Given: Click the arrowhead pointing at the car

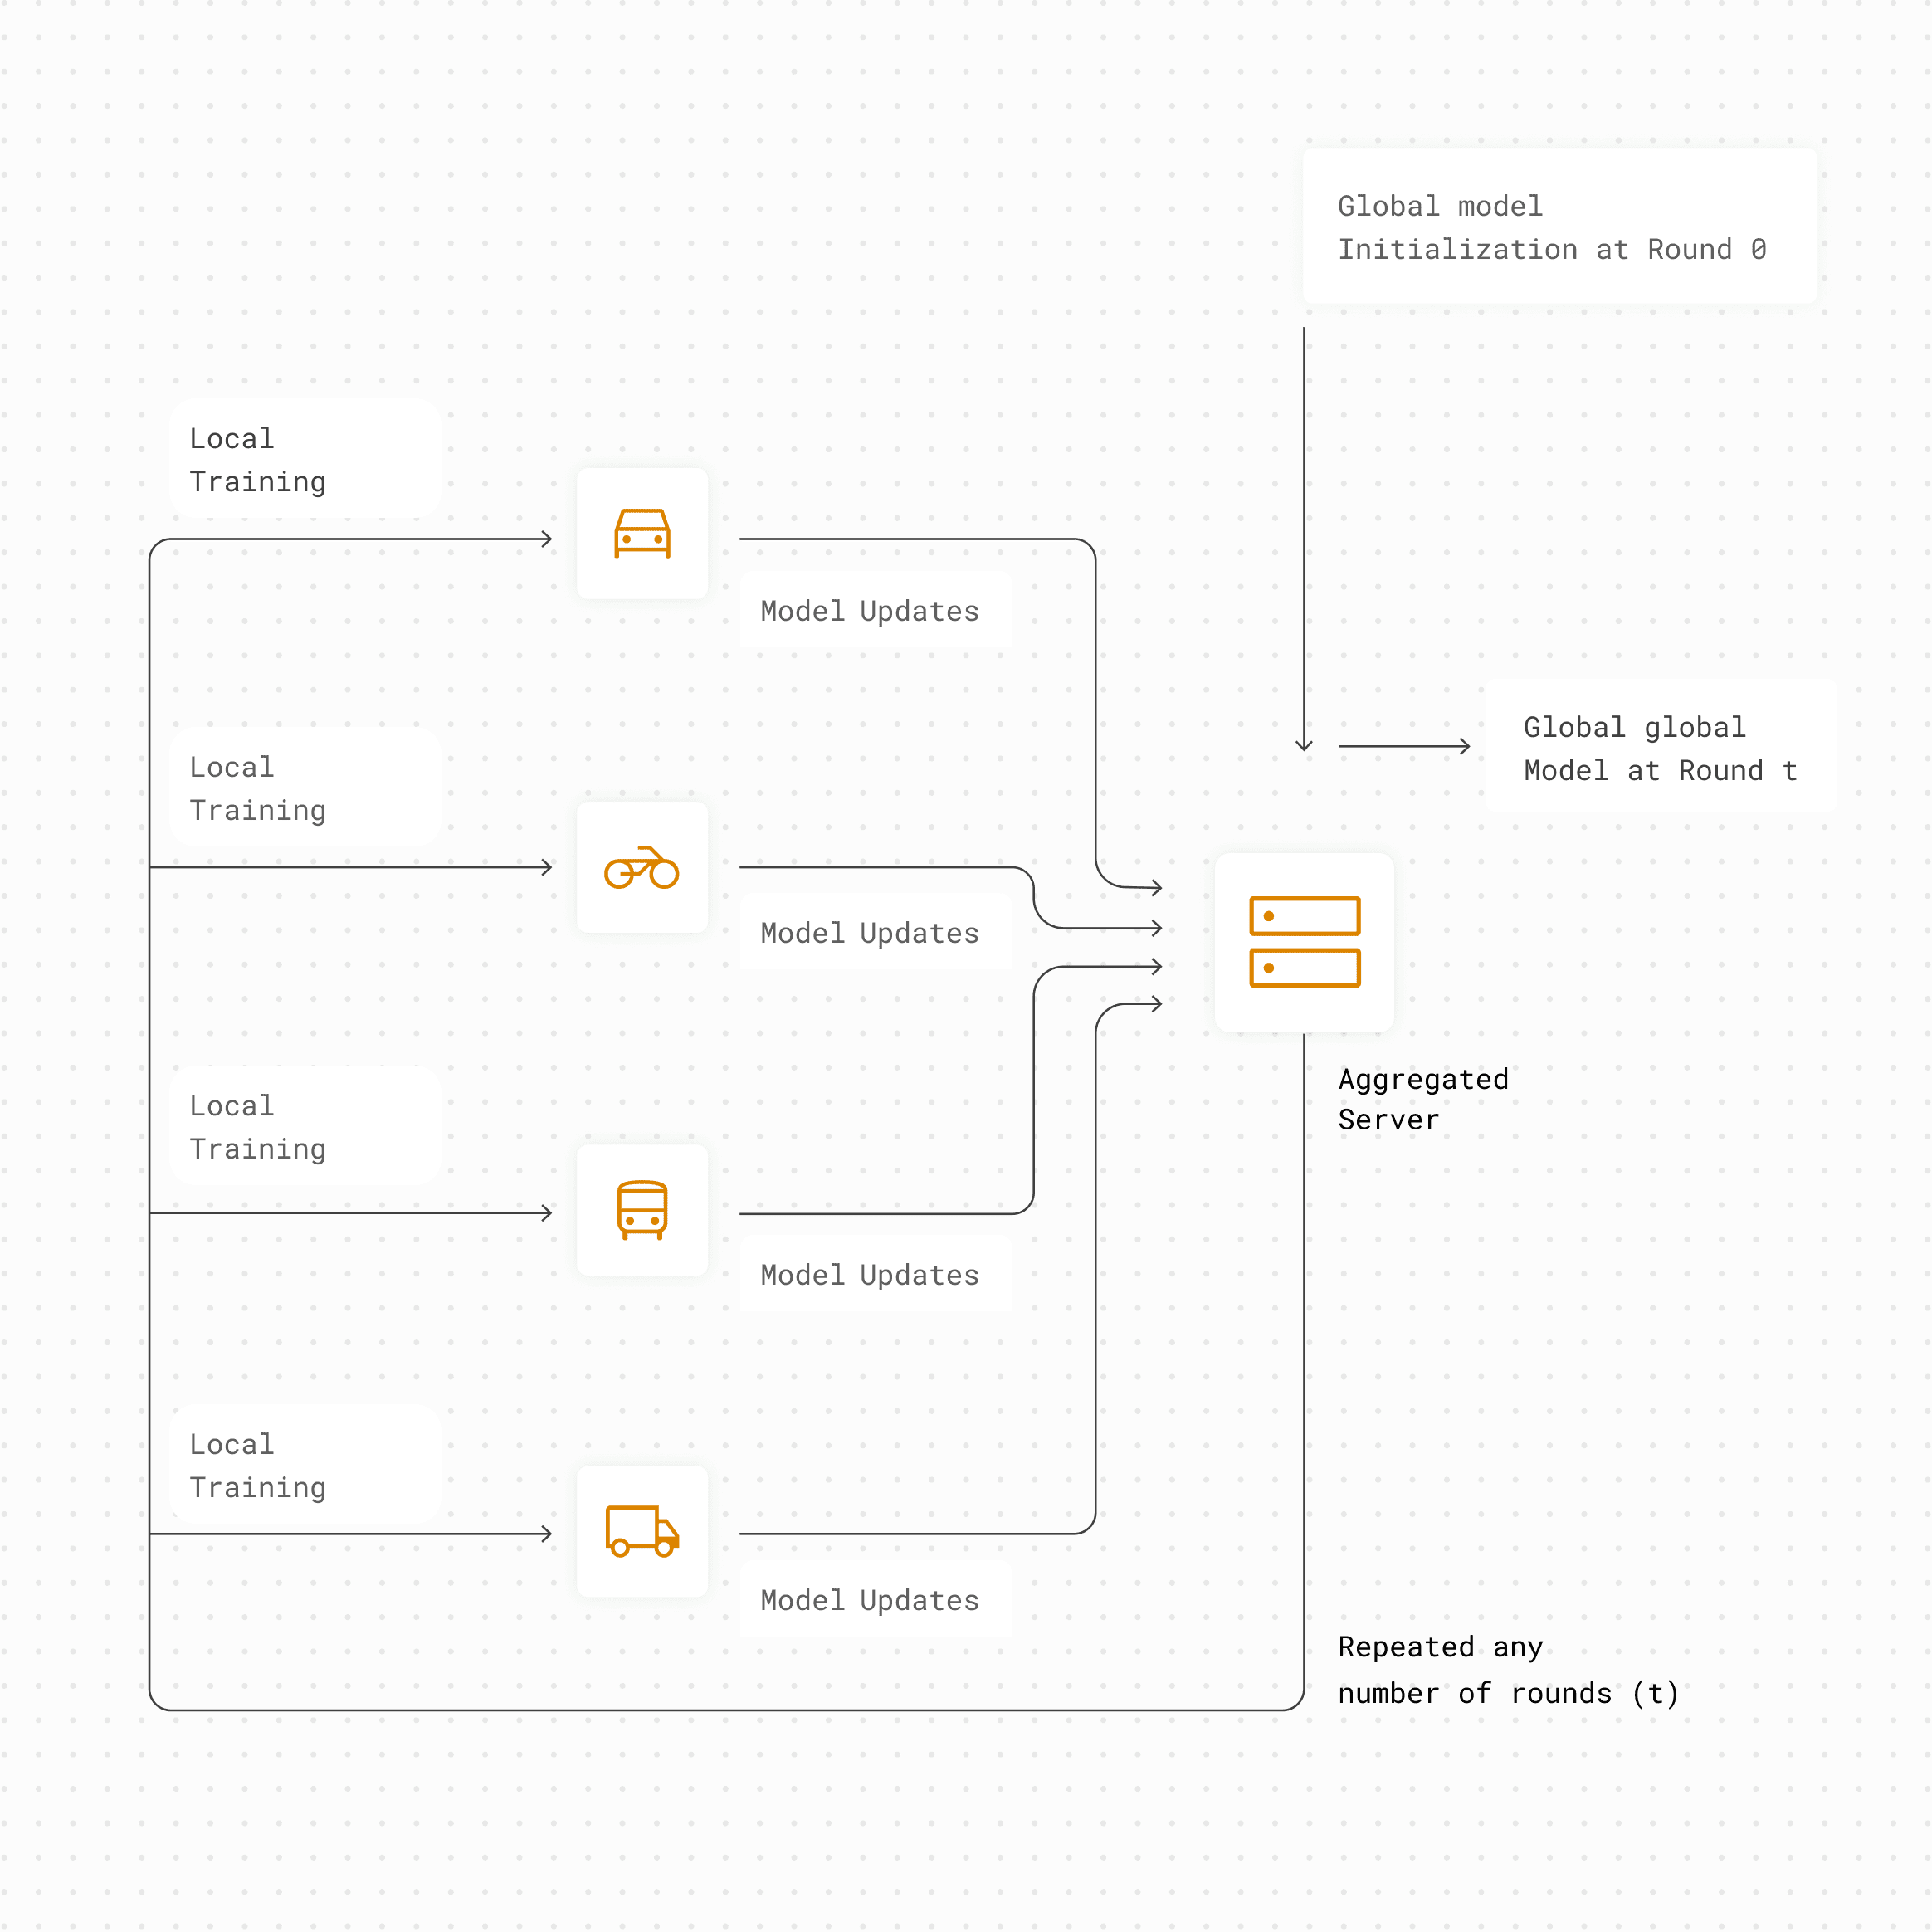Looking at the screenshot, I should click(546, 539).
